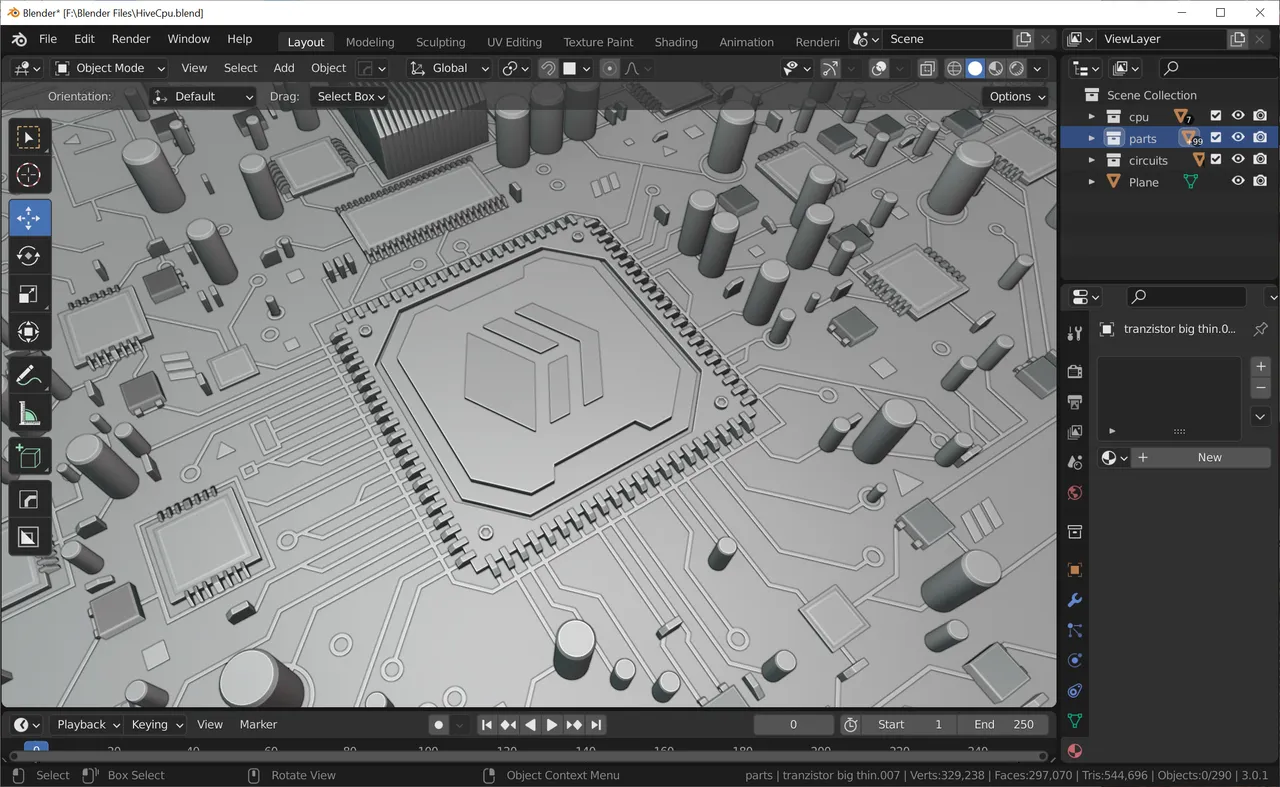Open the Scene properties tab
The width and height of the screenshot is (1280, 787).
click(1075, 462)
